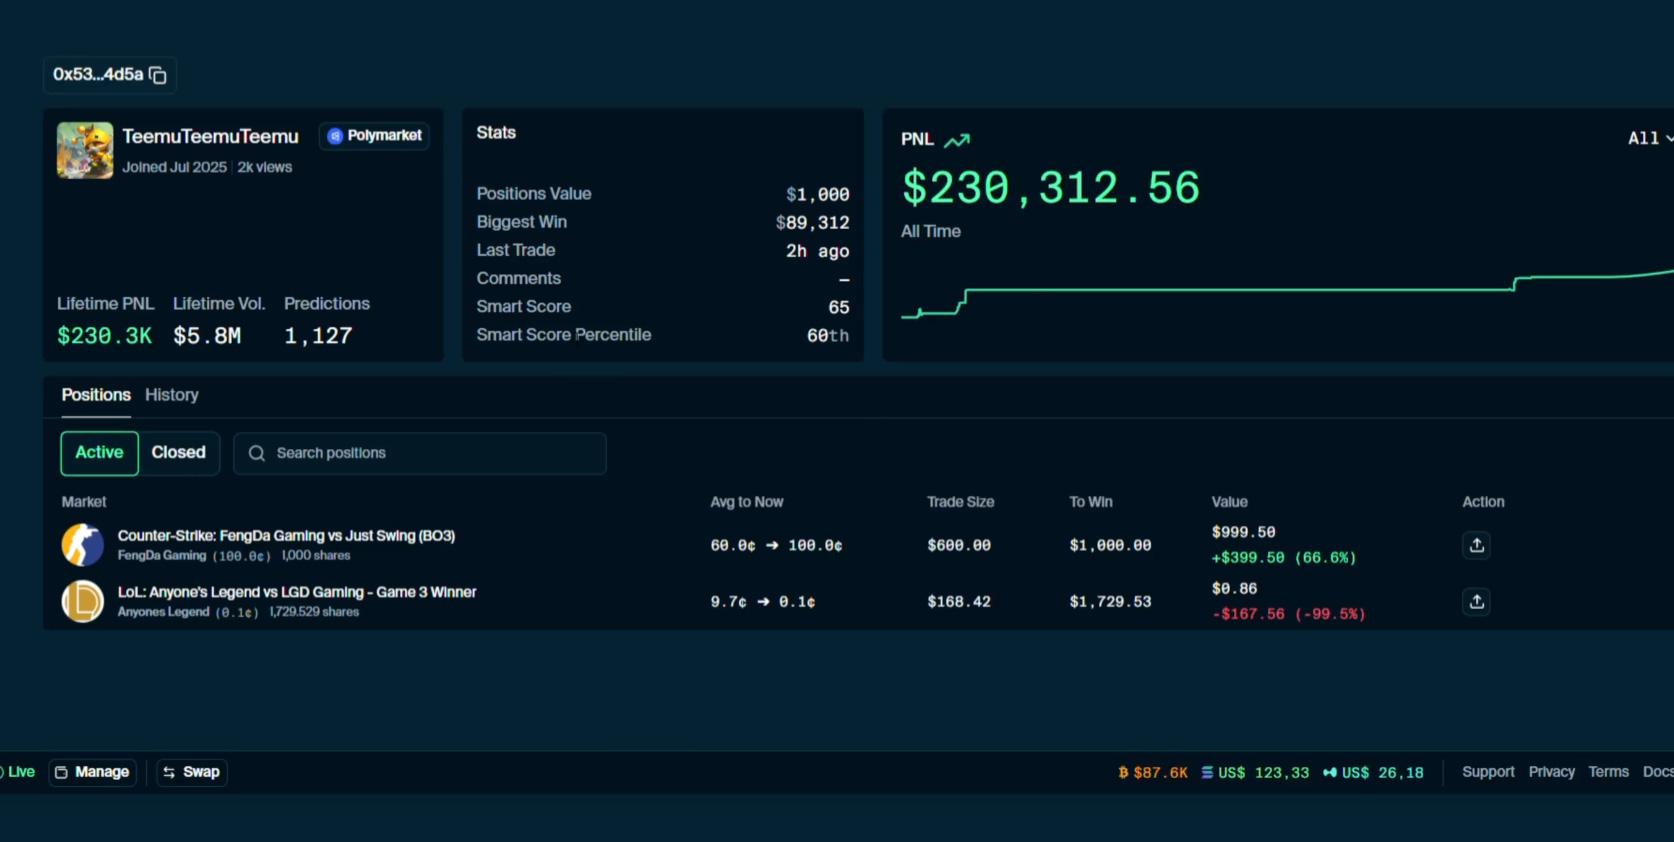The width and height of the screenshot is (1674, 842).
Task: Open Swap in the bottom bar
Action: pos(192,772)
